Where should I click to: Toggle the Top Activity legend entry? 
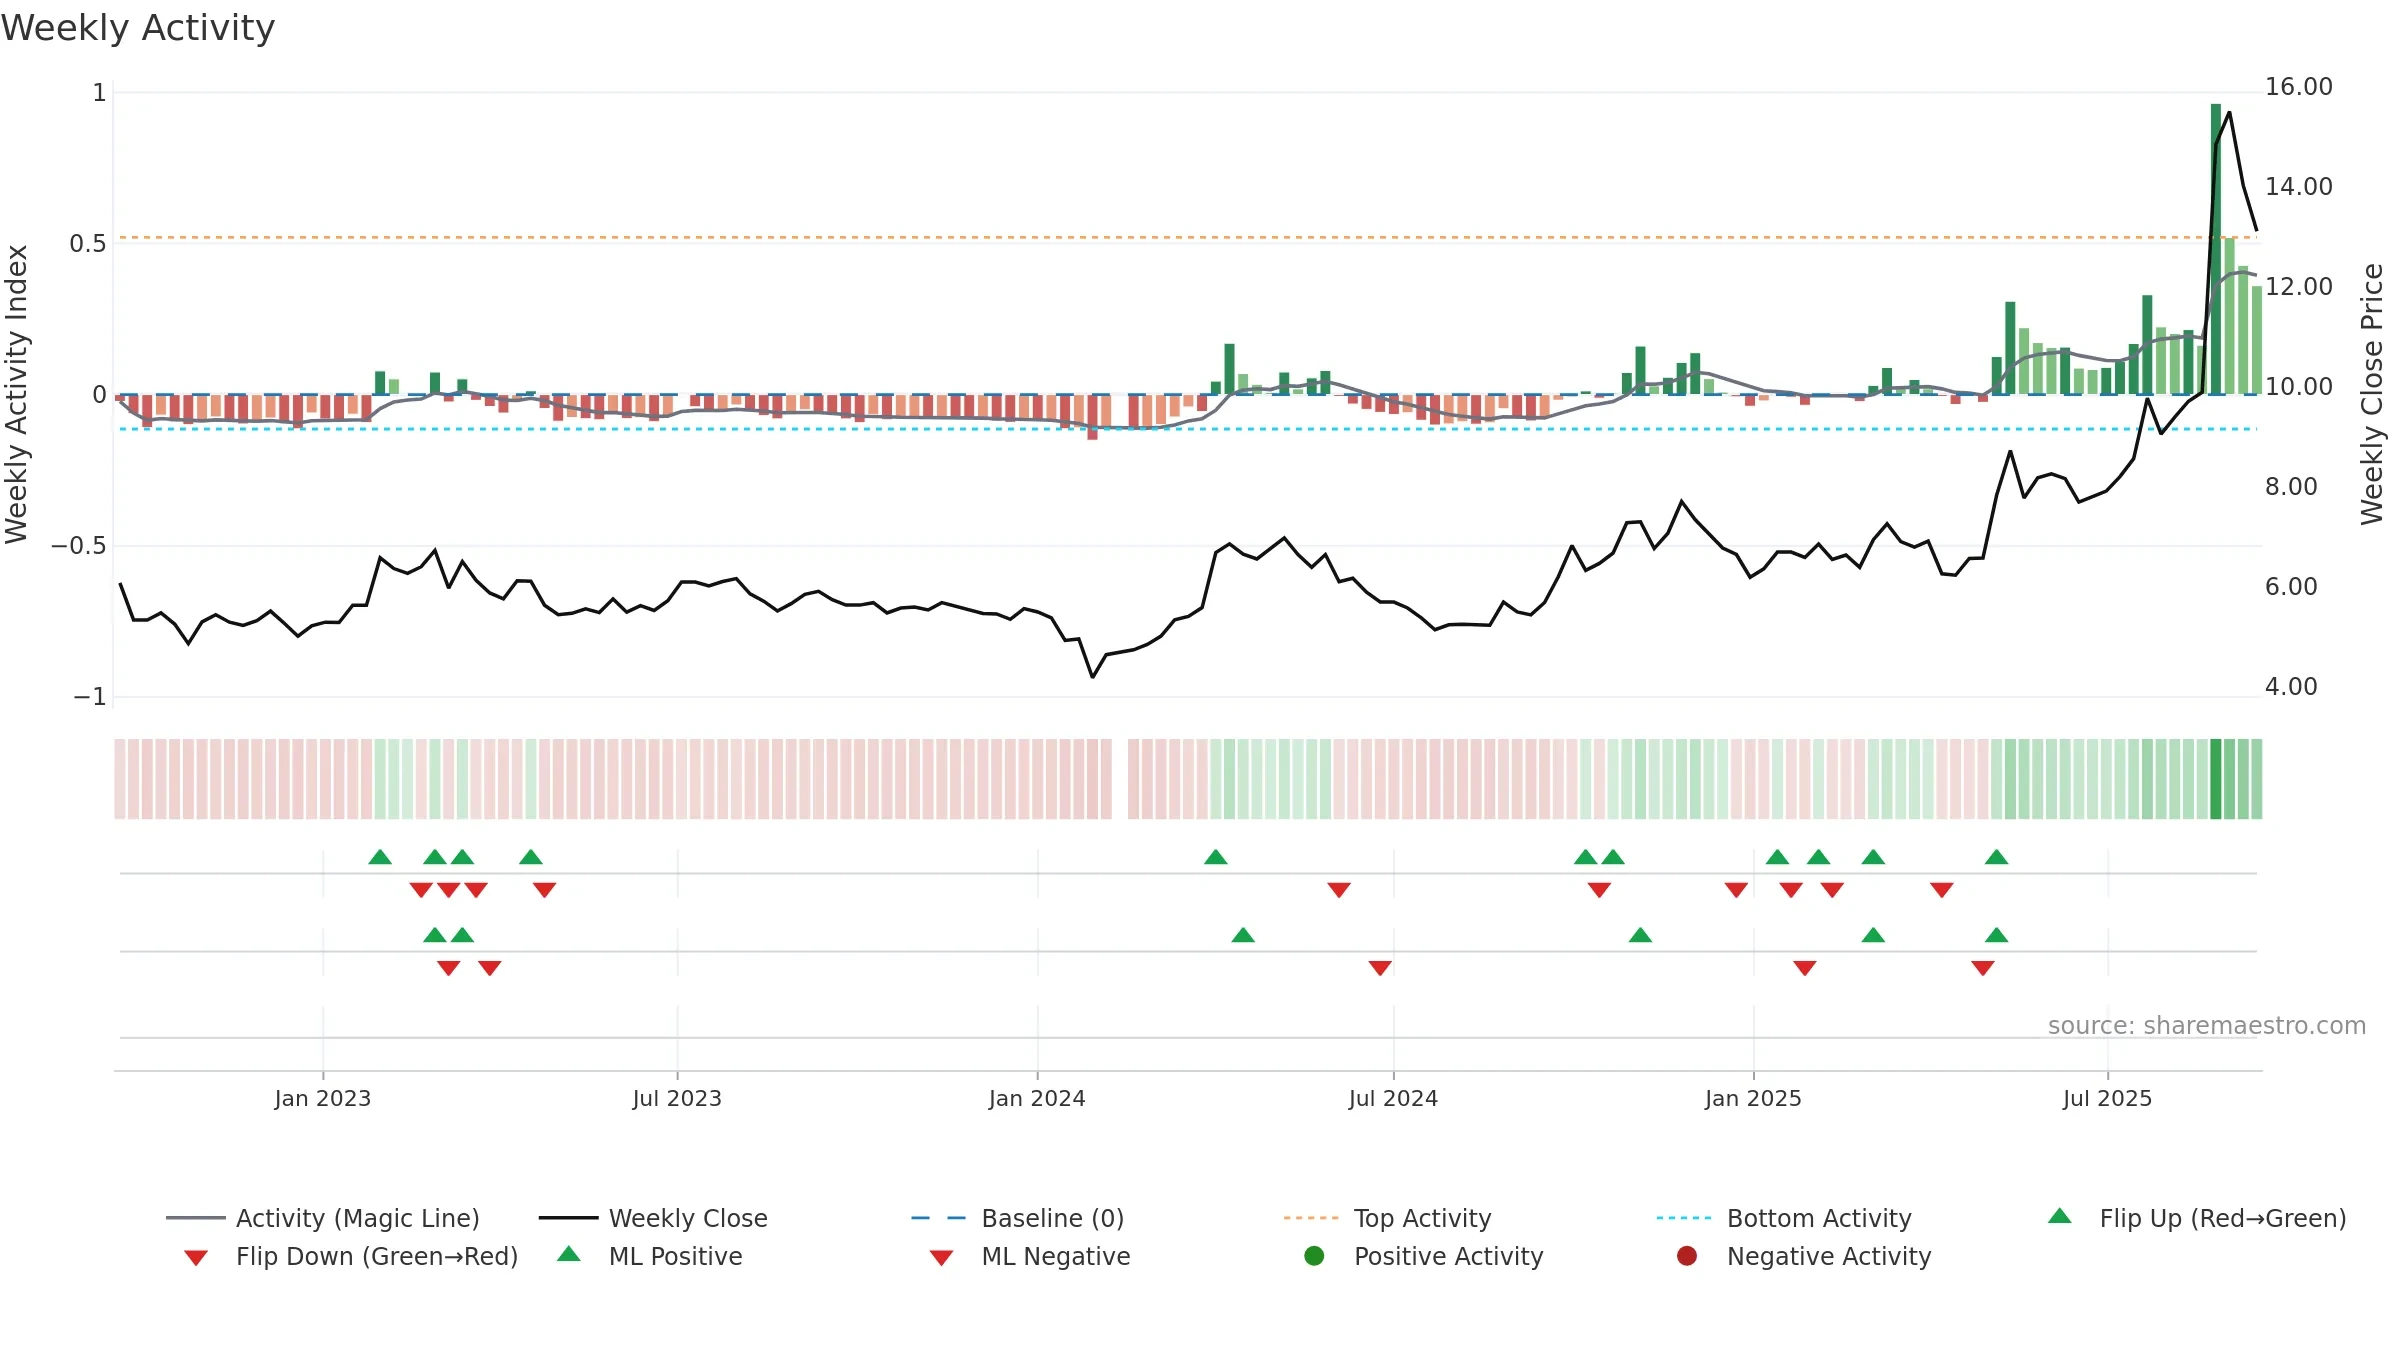[1387, 1218]
